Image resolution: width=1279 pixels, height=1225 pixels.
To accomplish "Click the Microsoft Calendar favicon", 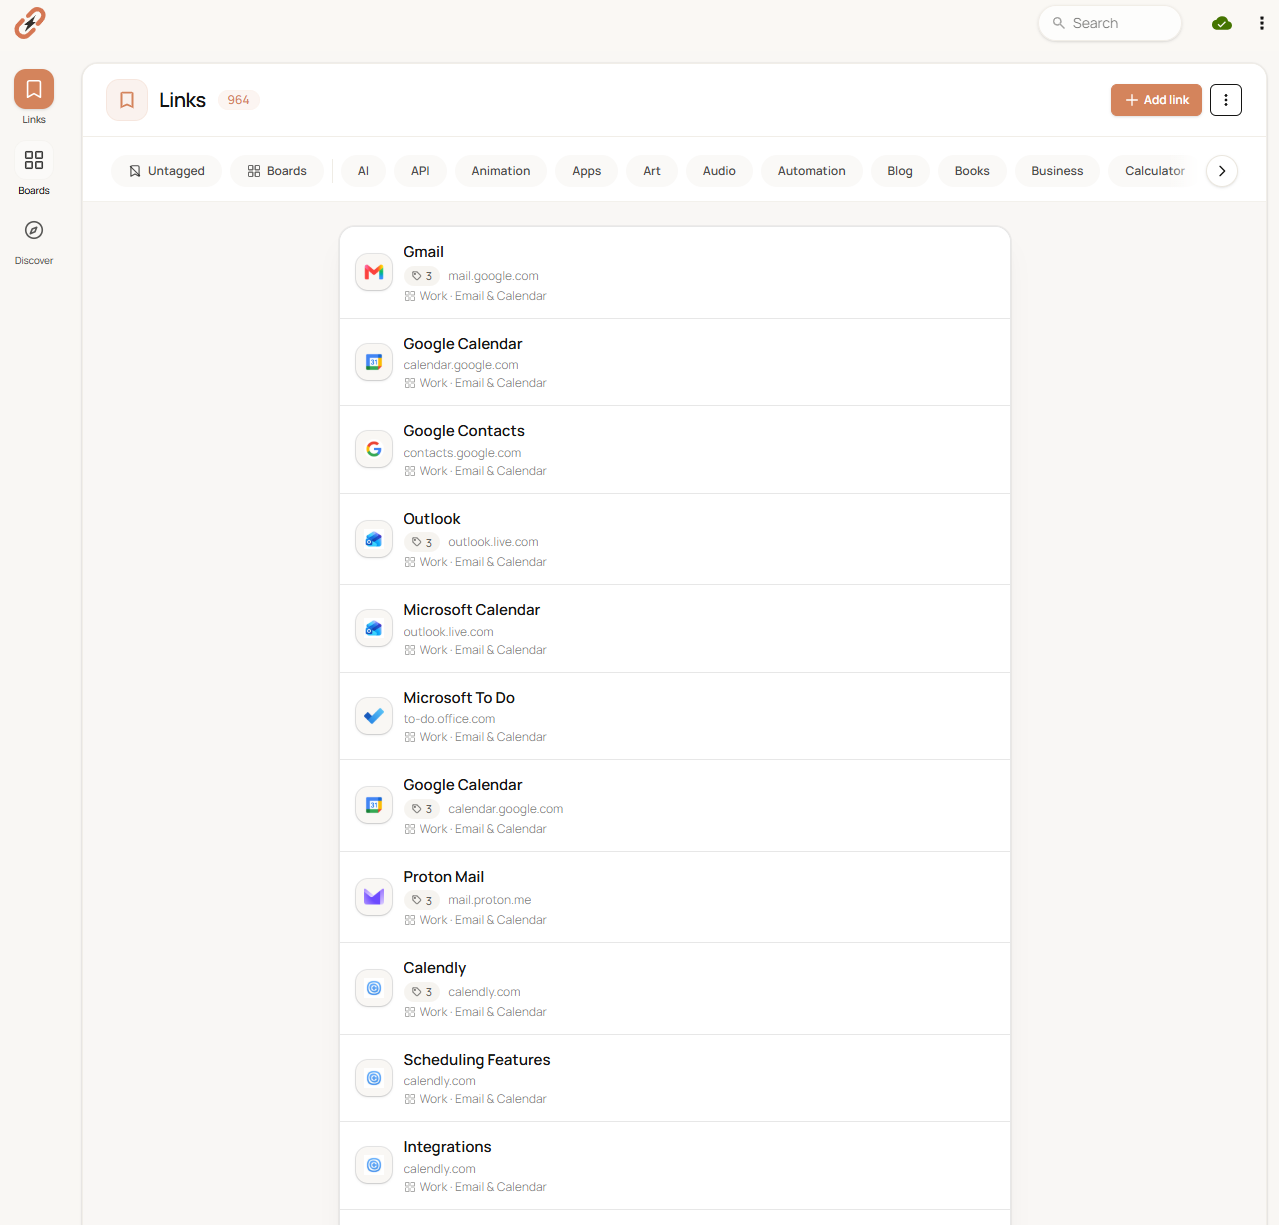I will pyautogui.click(x=374, y=628).
